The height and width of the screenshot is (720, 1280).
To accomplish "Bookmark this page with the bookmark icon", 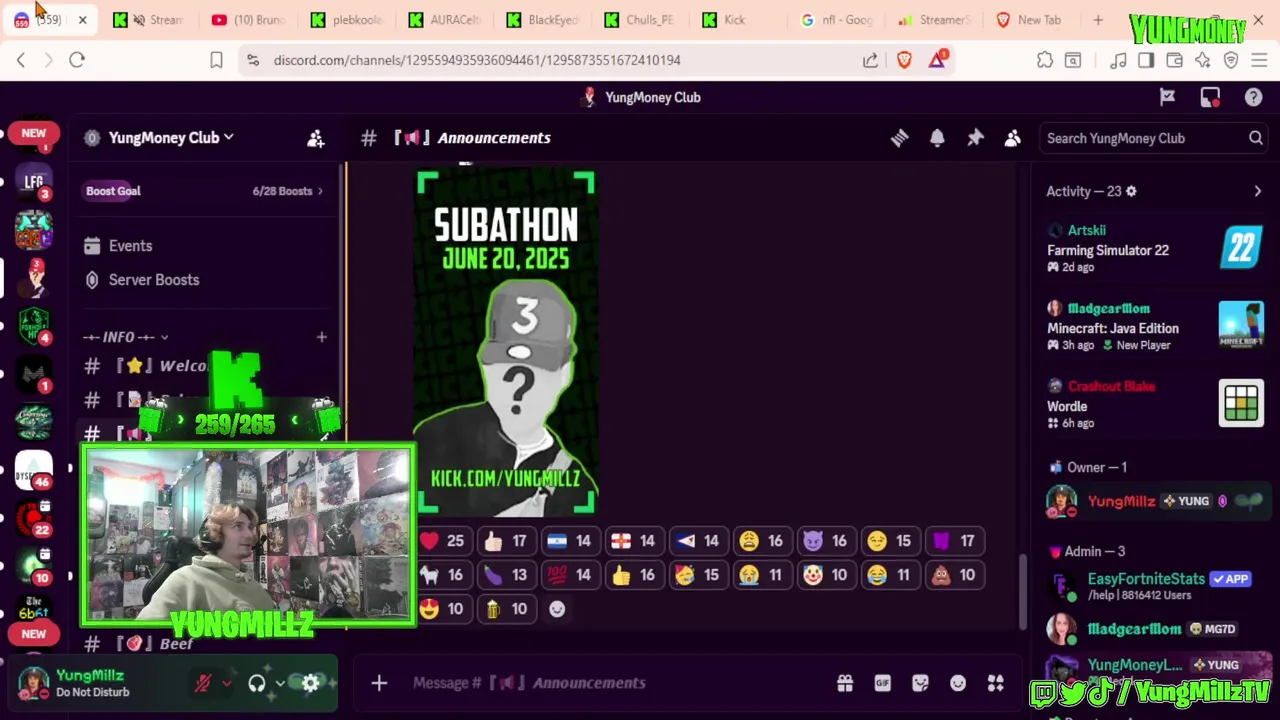I will 216,60.
